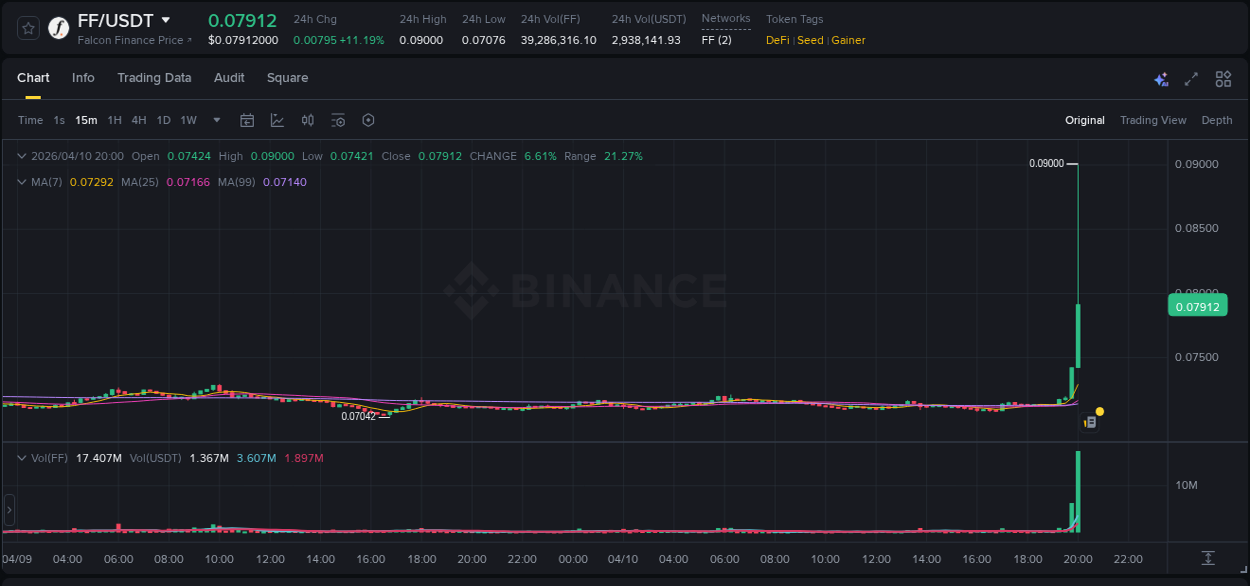Open the chart settings hexagon icon
1250x586 pixels.
368,120
